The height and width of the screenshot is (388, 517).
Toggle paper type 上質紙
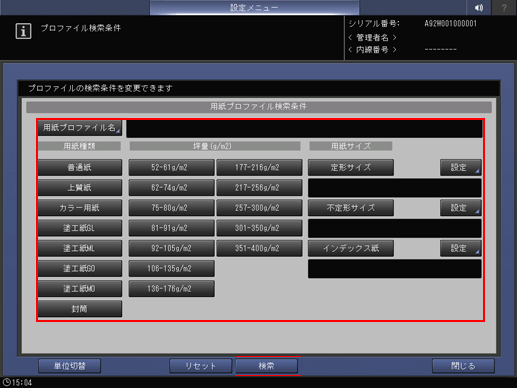click(x=80, y=188)
